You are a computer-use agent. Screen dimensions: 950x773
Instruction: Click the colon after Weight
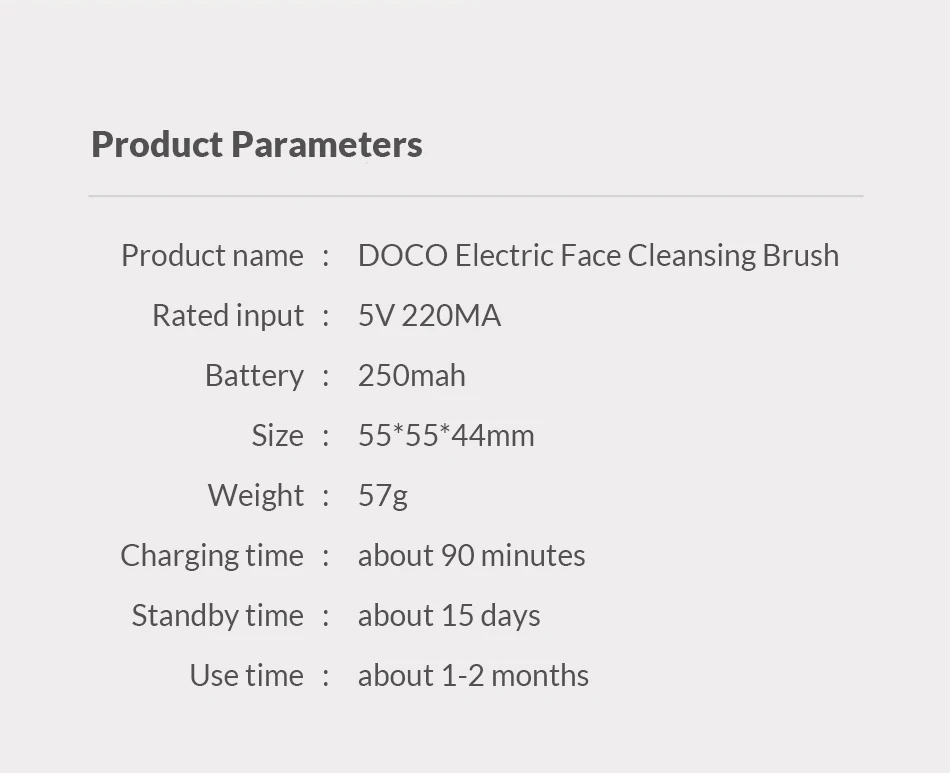(326, 497)
